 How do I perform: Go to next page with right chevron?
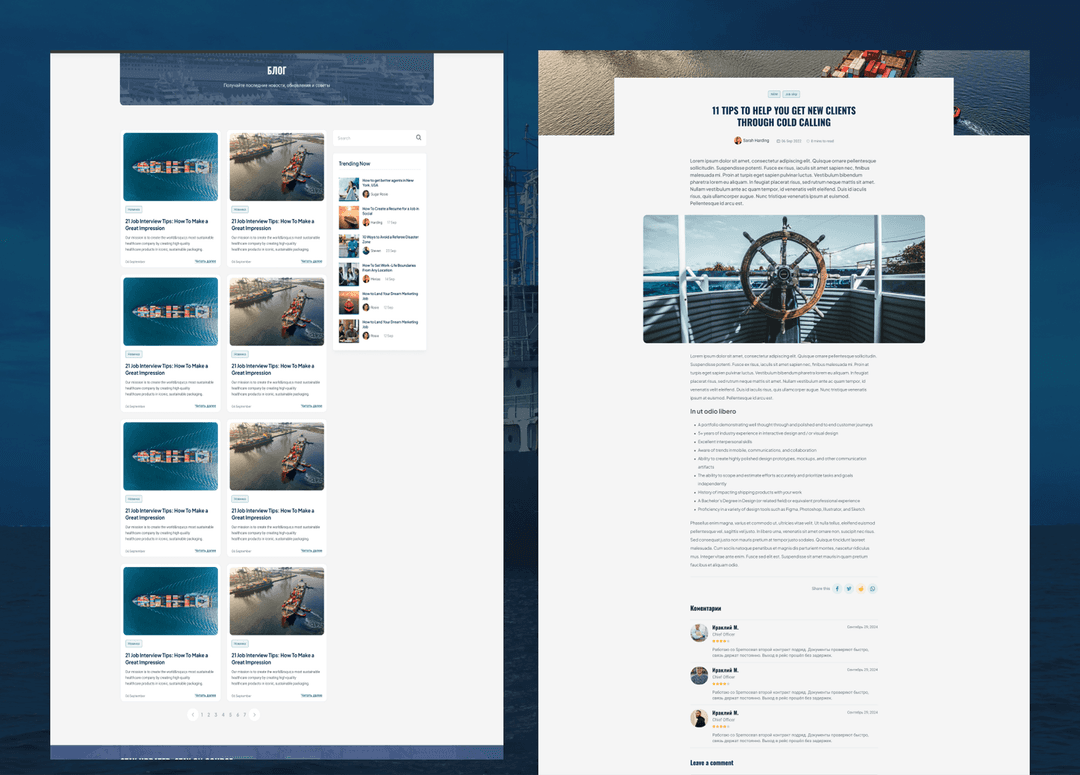pyautogui.click(x=255, y=715)
